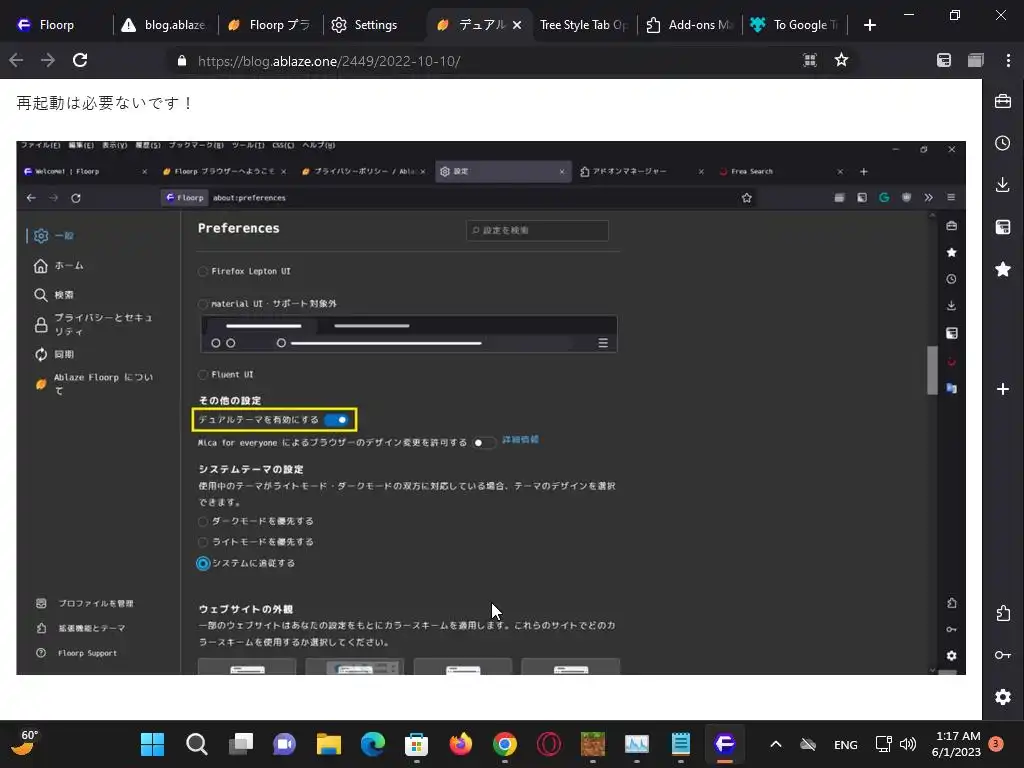Click the site security lock icon
1024x768 pixels.
click(182, 61)
